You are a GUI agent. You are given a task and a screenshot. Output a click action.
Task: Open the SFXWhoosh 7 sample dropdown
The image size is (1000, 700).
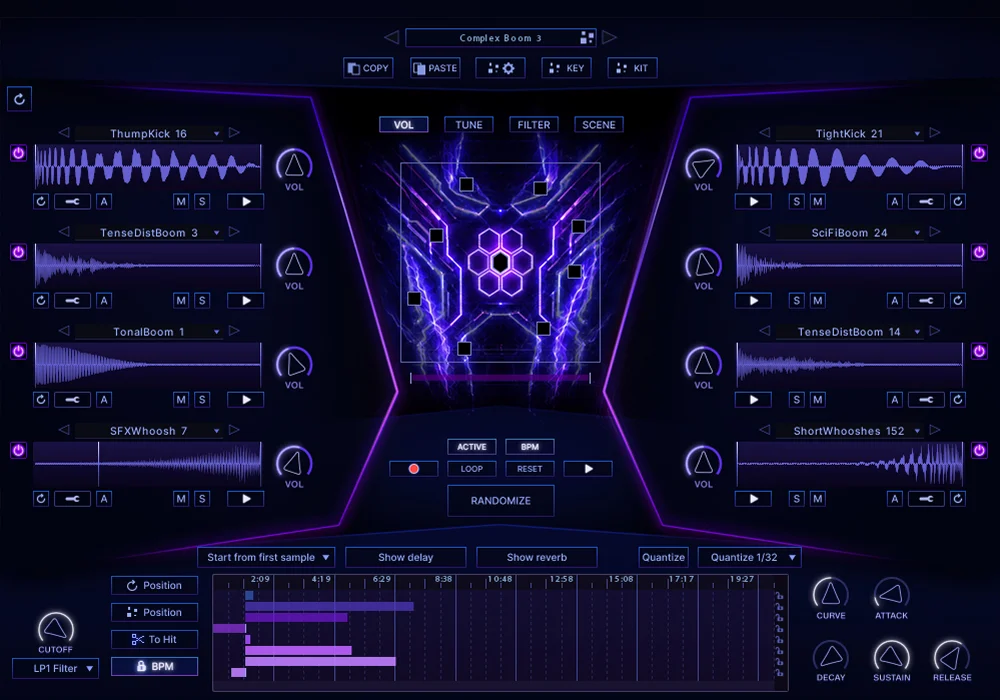217,432
